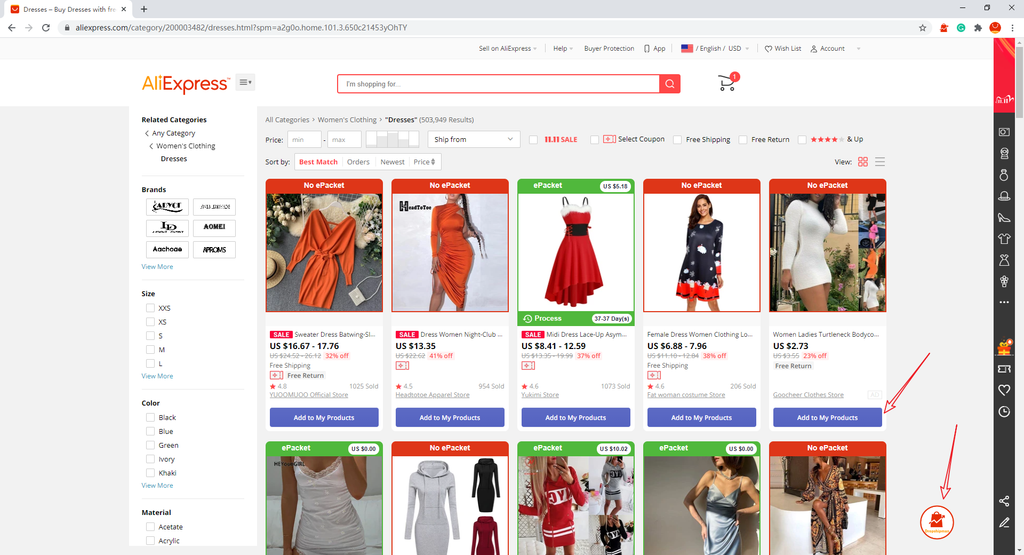The height and width of the screenshot is (555, 1024).
Task: Click the hat icon in right sidebar
Action: (1004, 196)
